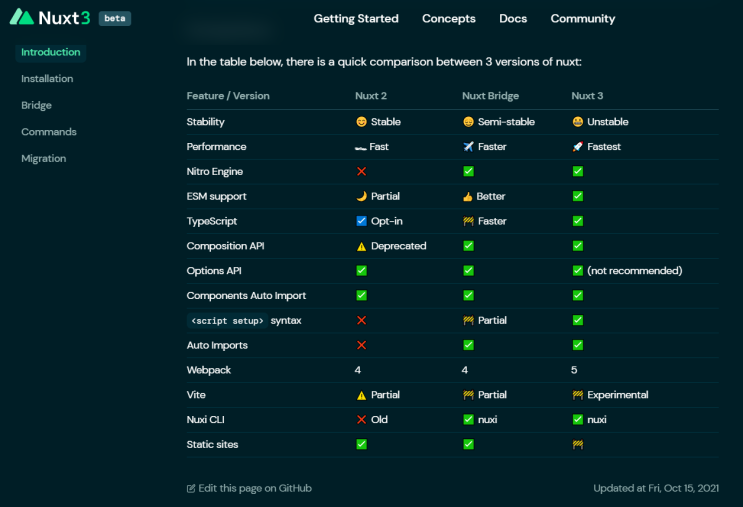Click the Static sites row label

(x=212, y=444)
